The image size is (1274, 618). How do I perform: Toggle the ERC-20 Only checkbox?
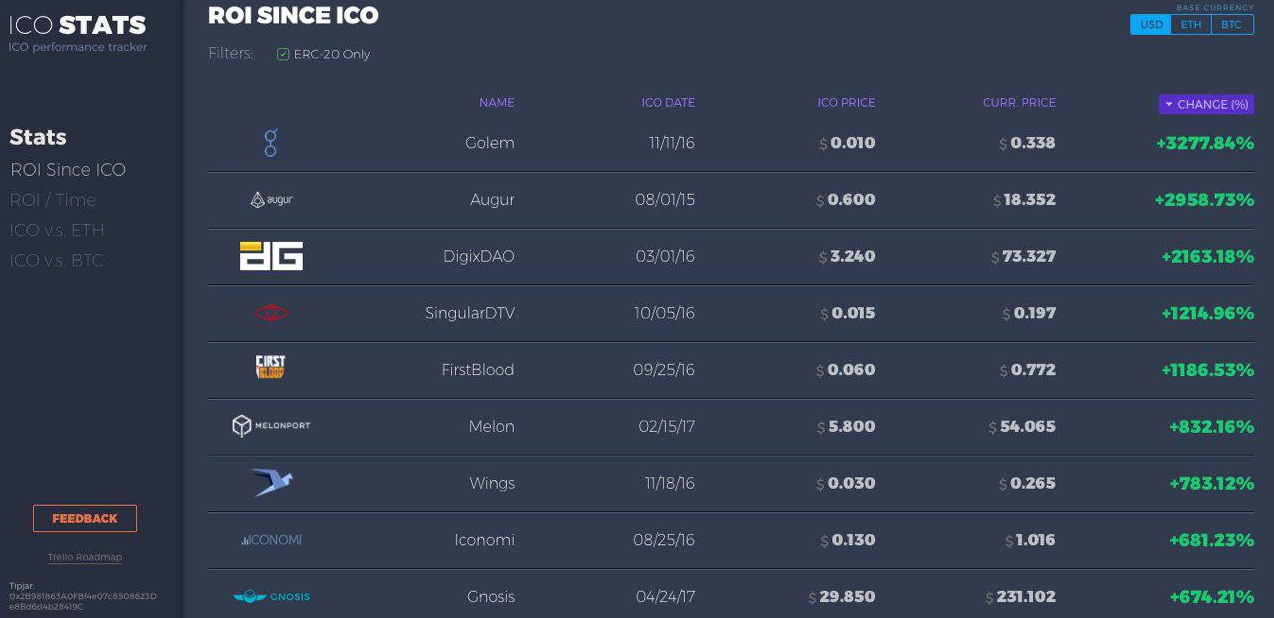[283, 54]
